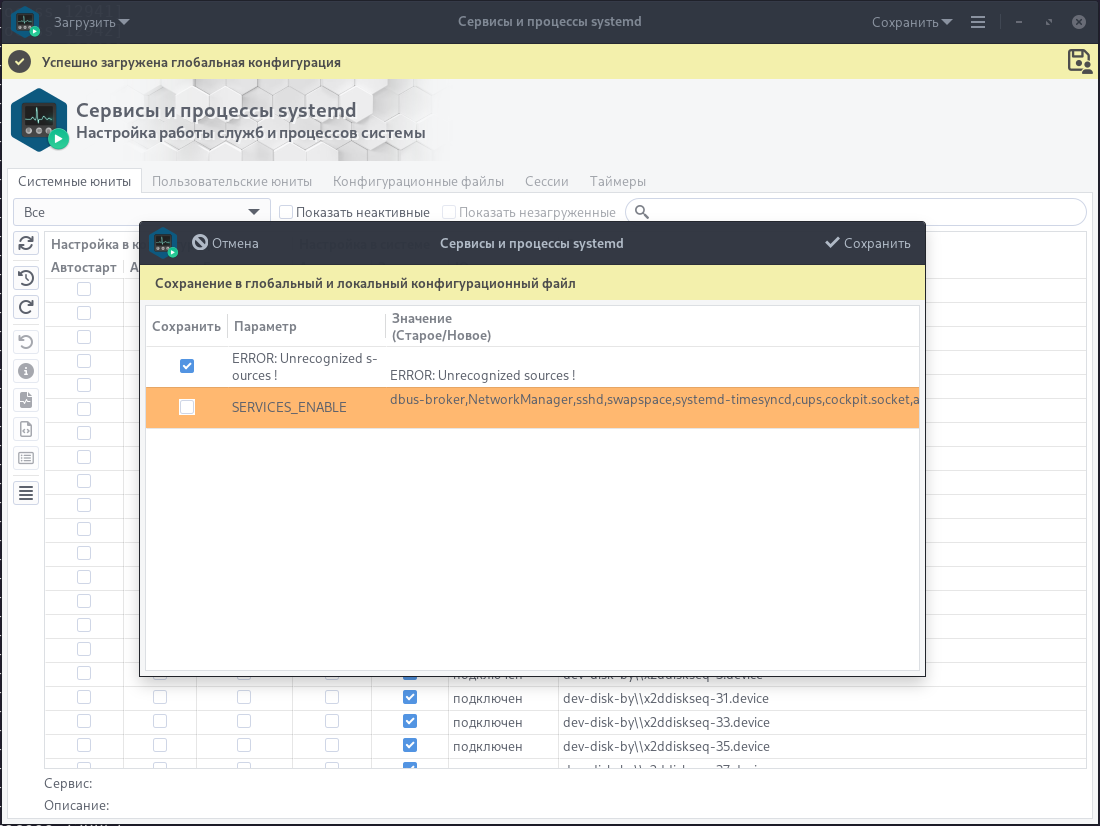Click into the unit search field

tap(856, 212)
